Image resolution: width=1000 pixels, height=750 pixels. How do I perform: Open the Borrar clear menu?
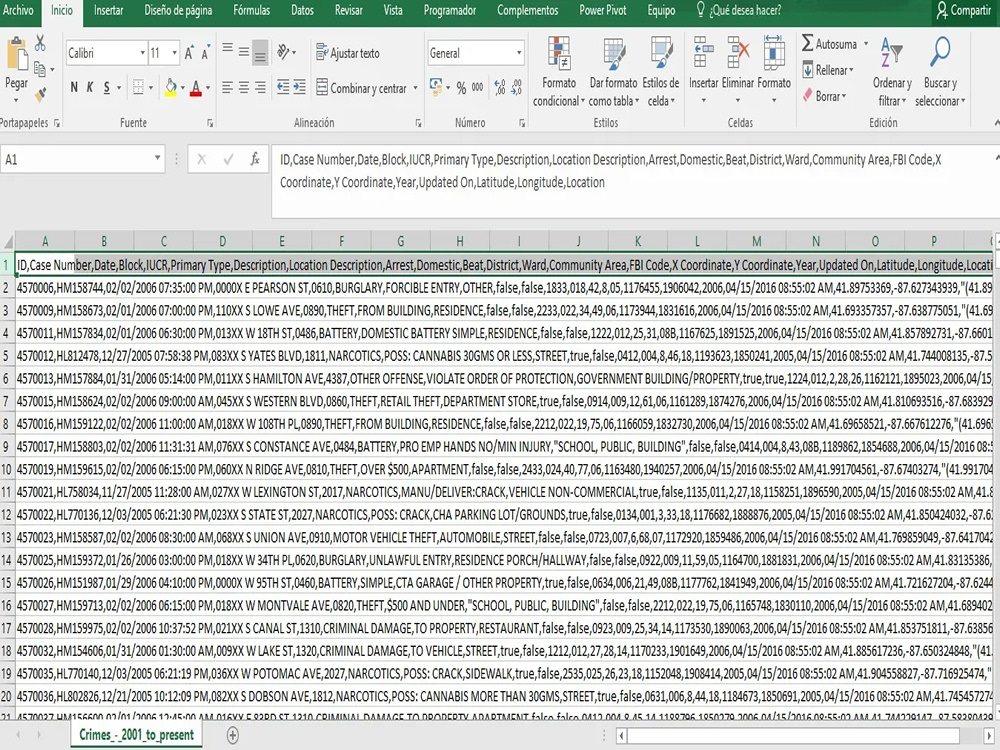click(824, 96)
